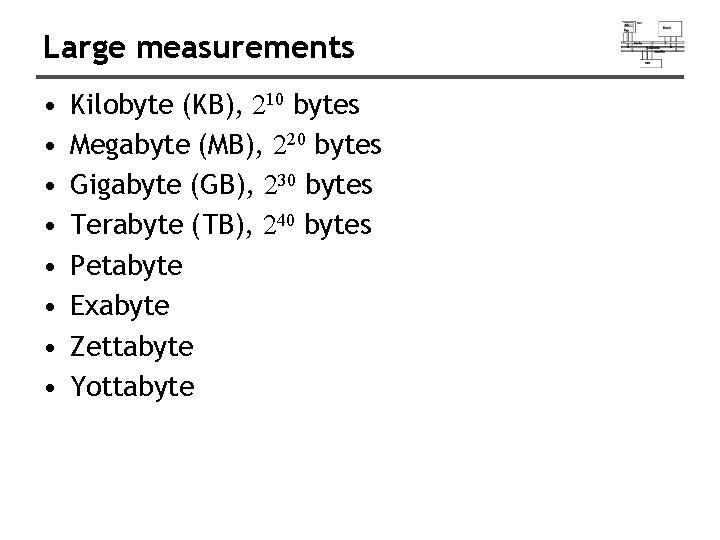Click the bus diagram thumbnail in the corner
The image size is (720, 540).
(x=653, y=41)
